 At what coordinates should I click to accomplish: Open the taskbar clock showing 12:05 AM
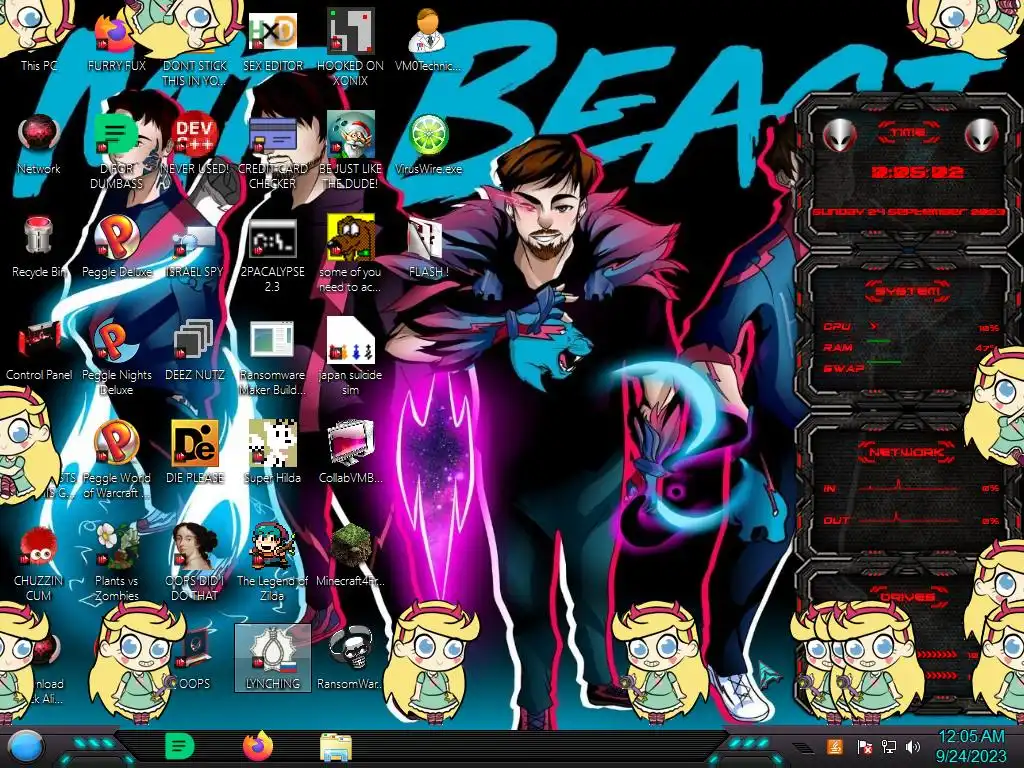971,746
